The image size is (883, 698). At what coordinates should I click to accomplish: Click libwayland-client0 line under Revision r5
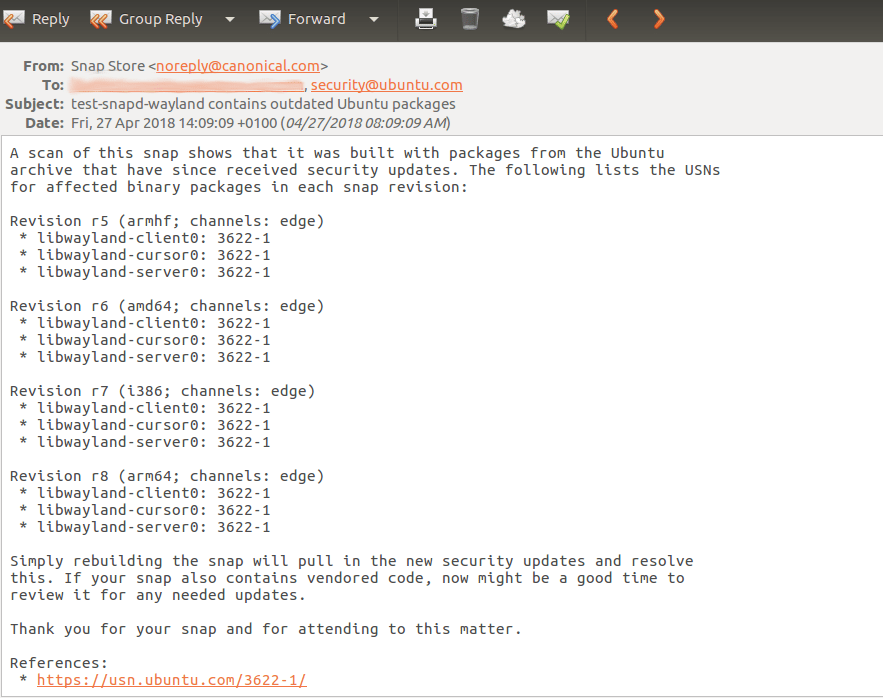coord(145,238)
